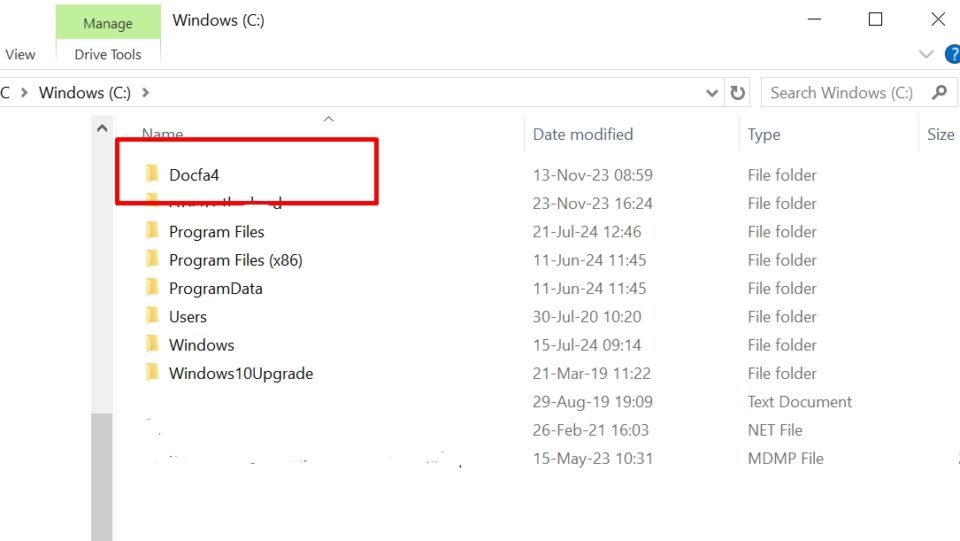Image resolution: width=960 pixels, height=541 pixels.
Task: Click the search magnifier icon
Action: click(939, 93)
